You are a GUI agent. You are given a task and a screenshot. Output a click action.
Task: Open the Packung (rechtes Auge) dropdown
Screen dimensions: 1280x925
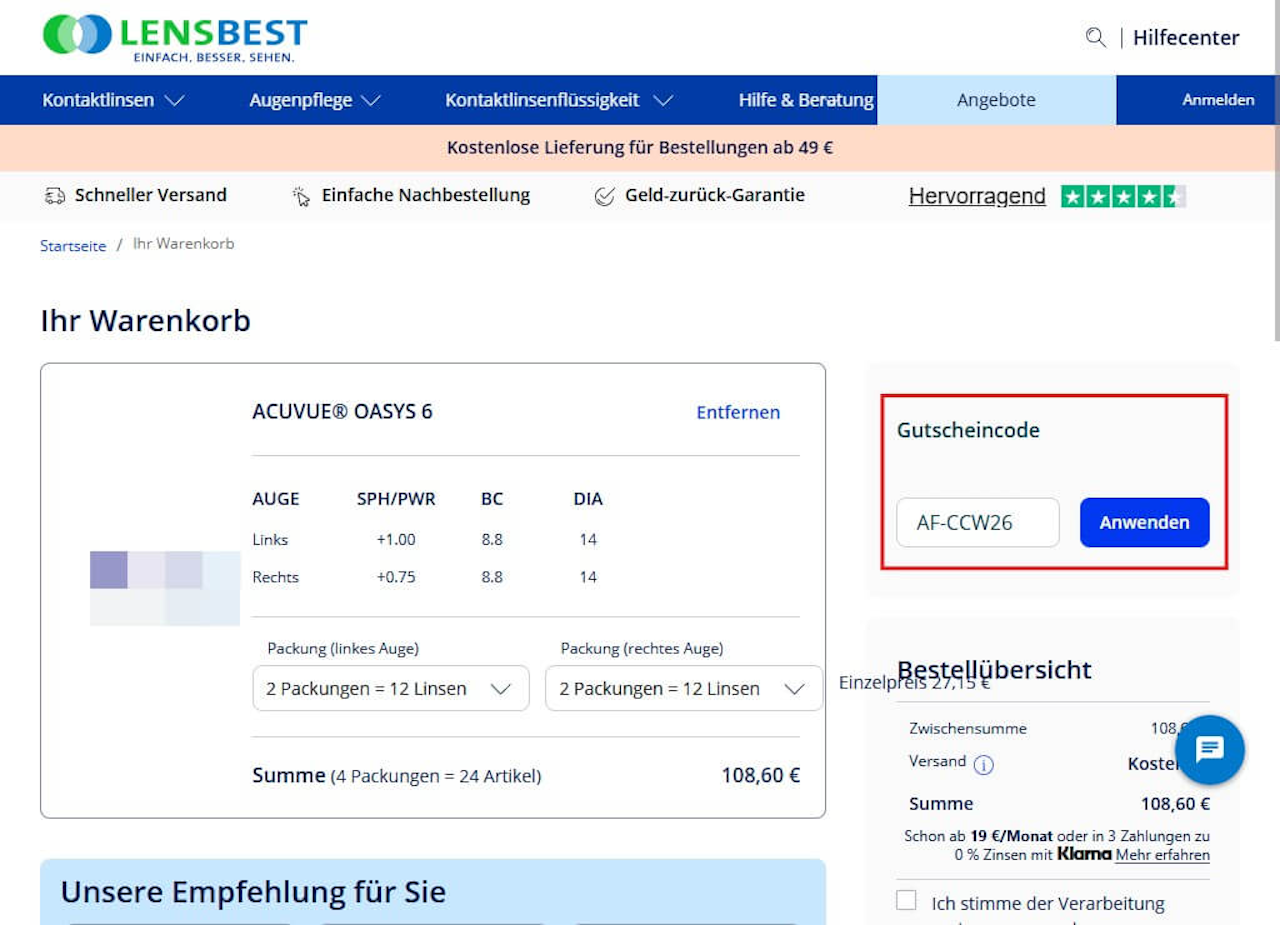click(684, 689)
